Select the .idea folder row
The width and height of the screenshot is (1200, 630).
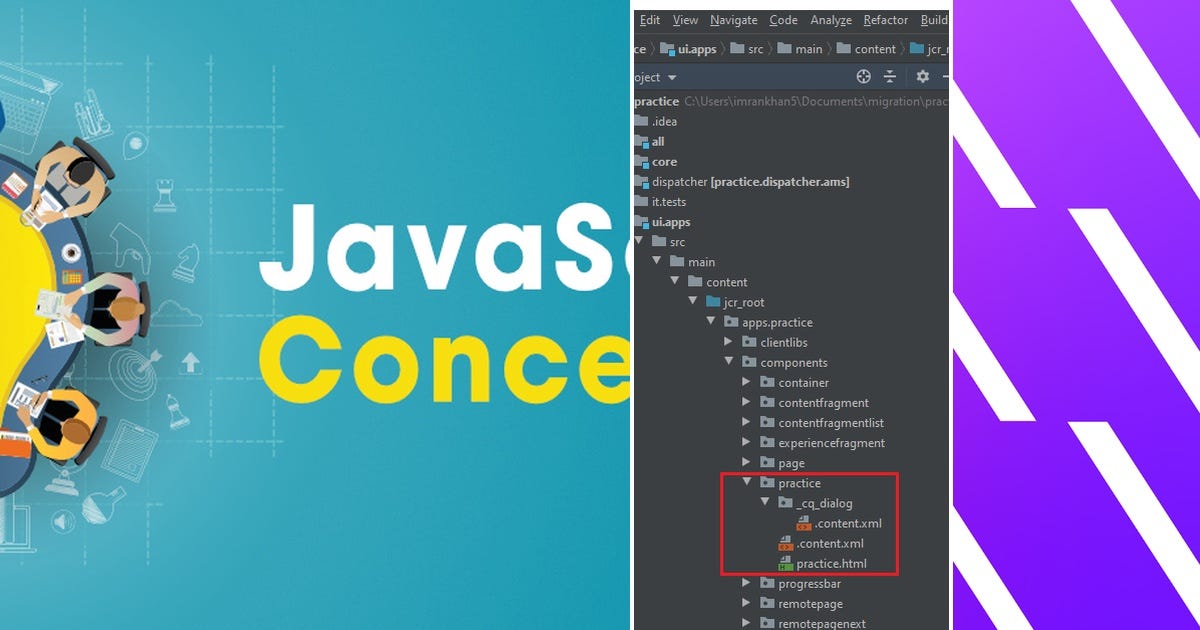pyautogui.click(x=791, y=122)
